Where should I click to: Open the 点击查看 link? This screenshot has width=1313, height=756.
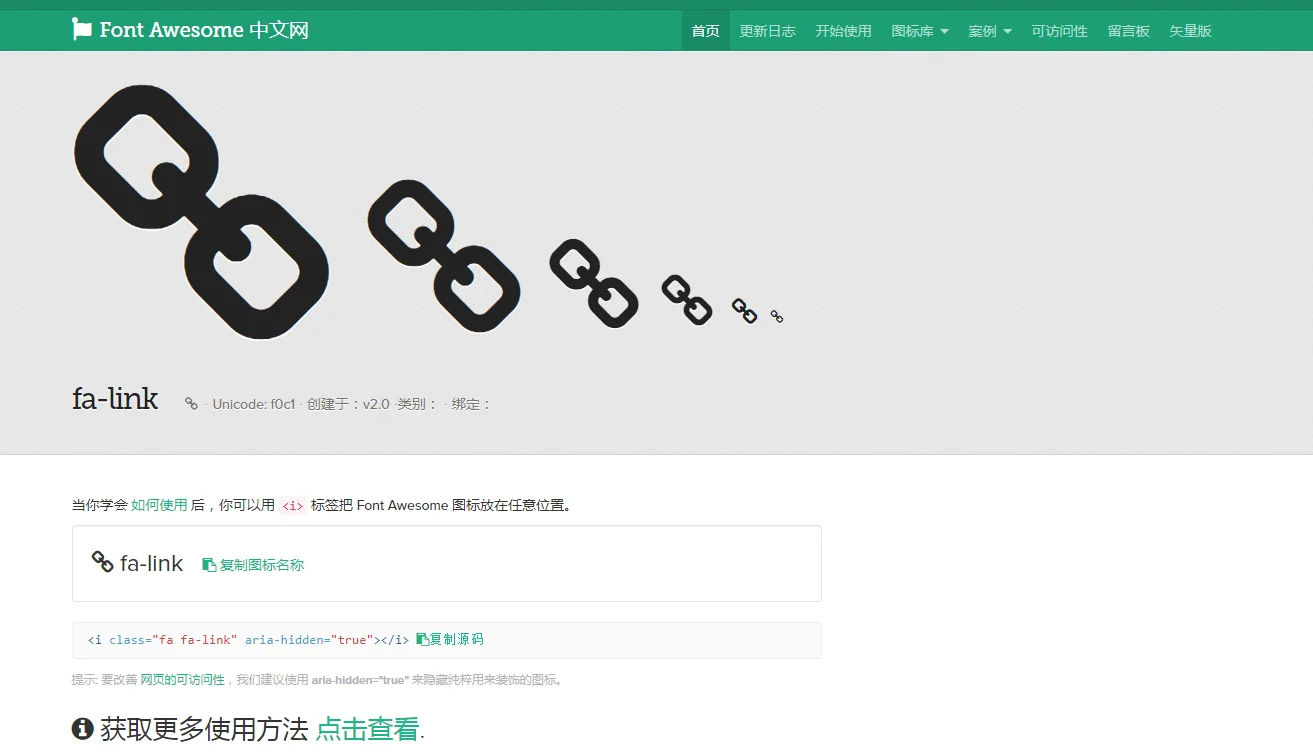click(368, 729)
